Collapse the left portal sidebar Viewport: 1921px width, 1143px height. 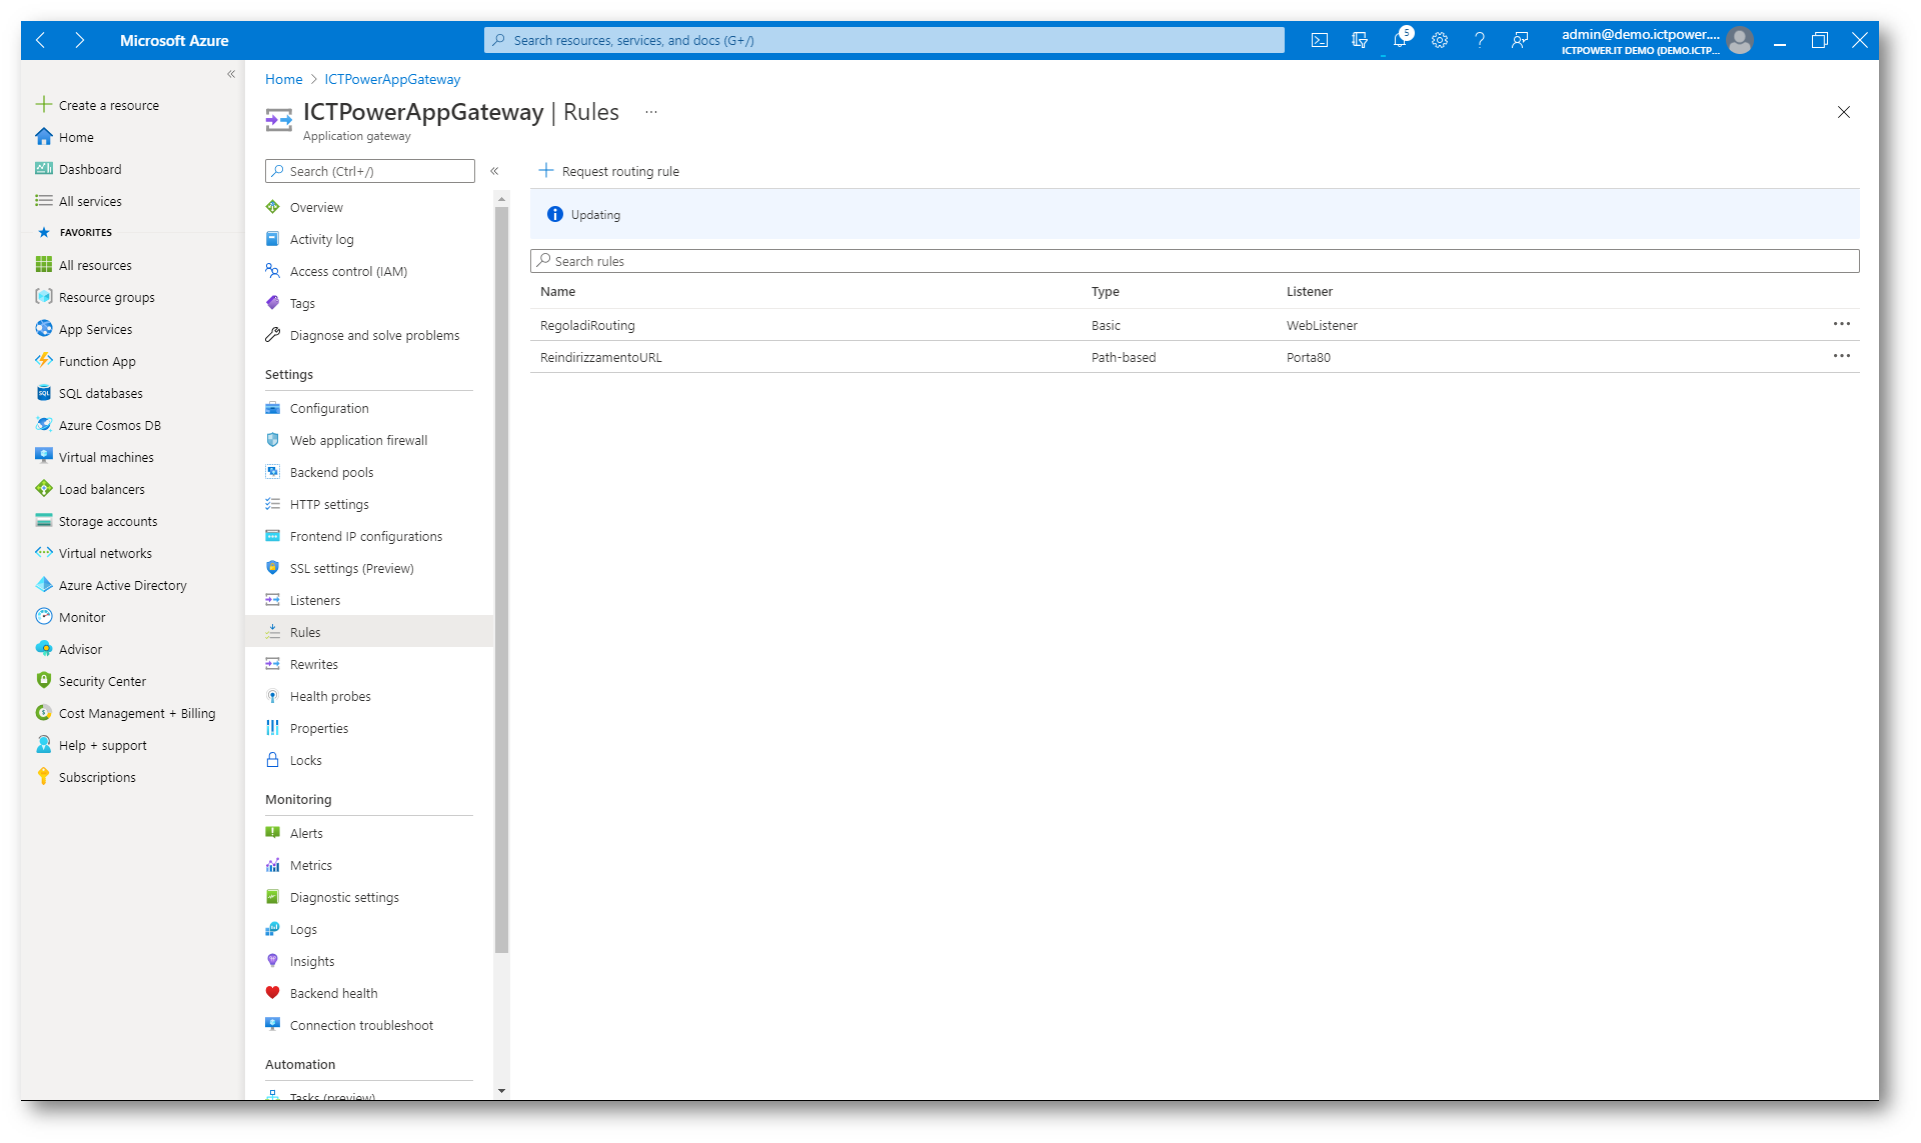tap(231, 73)
